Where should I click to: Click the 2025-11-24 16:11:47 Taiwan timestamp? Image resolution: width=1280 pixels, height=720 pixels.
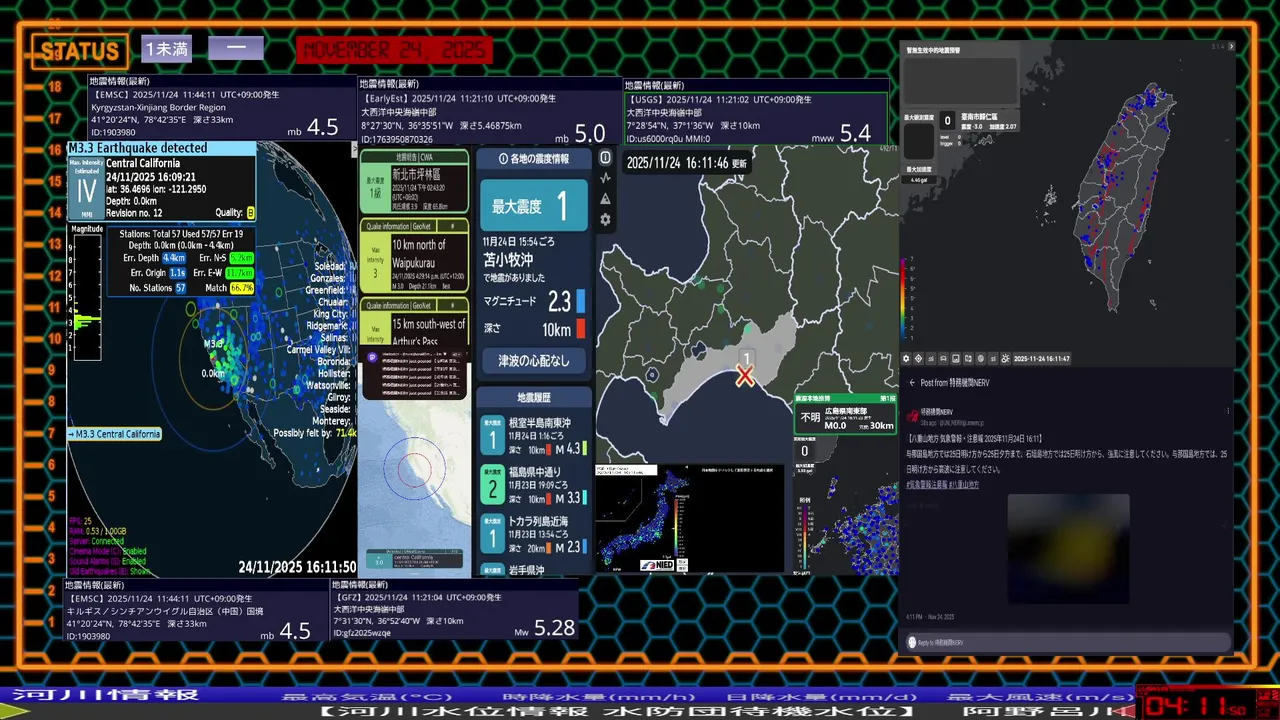click(1041, 358)
